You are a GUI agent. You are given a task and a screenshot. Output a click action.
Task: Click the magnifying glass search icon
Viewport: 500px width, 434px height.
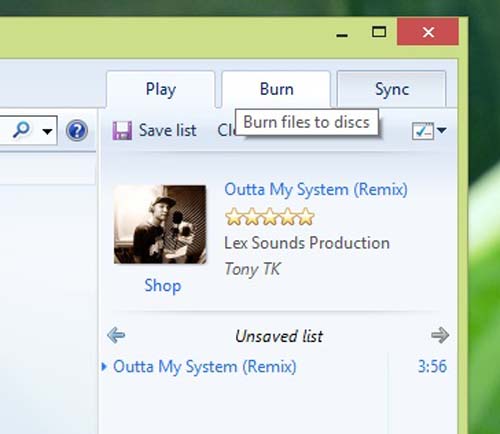tap(21, 130)
